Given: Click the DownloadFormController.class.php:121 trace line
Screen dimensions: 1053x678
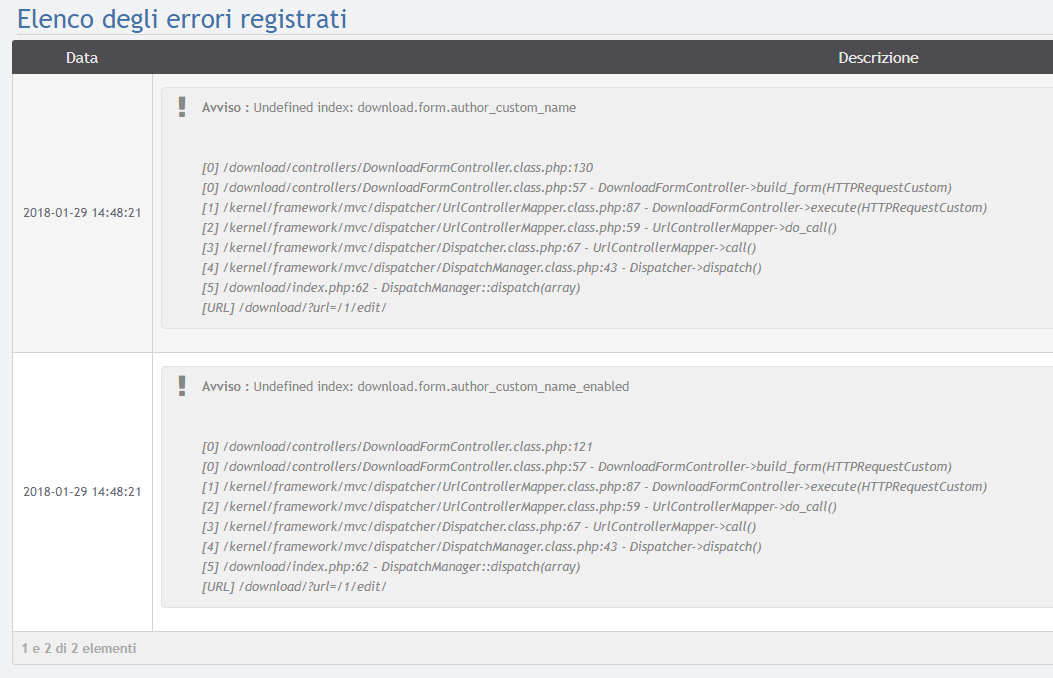Looking at the screenshot, I should [397, 447].
